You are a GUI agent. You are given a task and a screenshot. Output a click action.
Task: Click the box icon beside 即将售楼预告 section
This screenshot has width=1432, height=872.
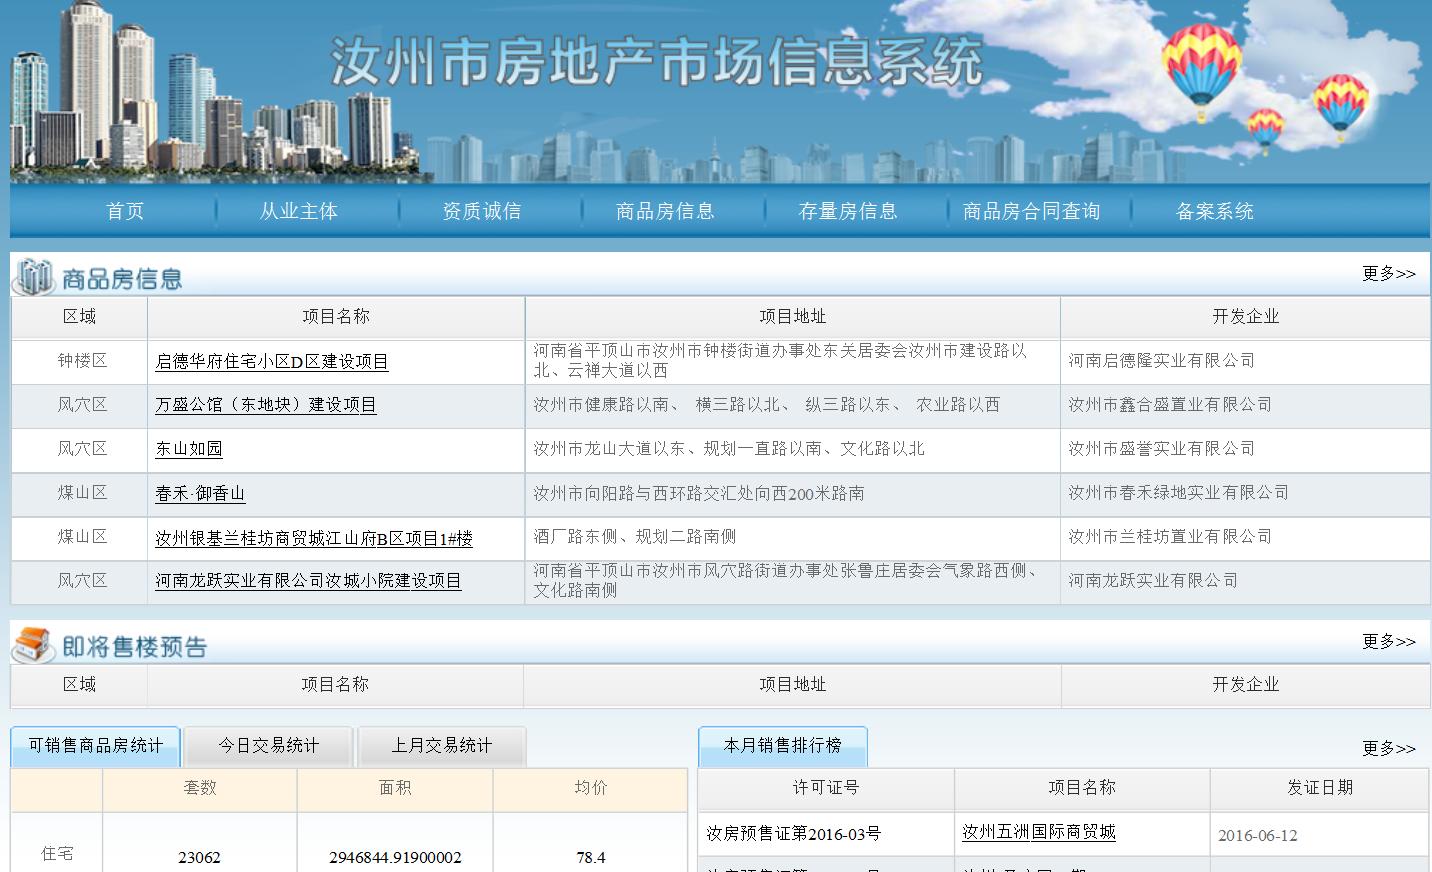click(33, 644)
